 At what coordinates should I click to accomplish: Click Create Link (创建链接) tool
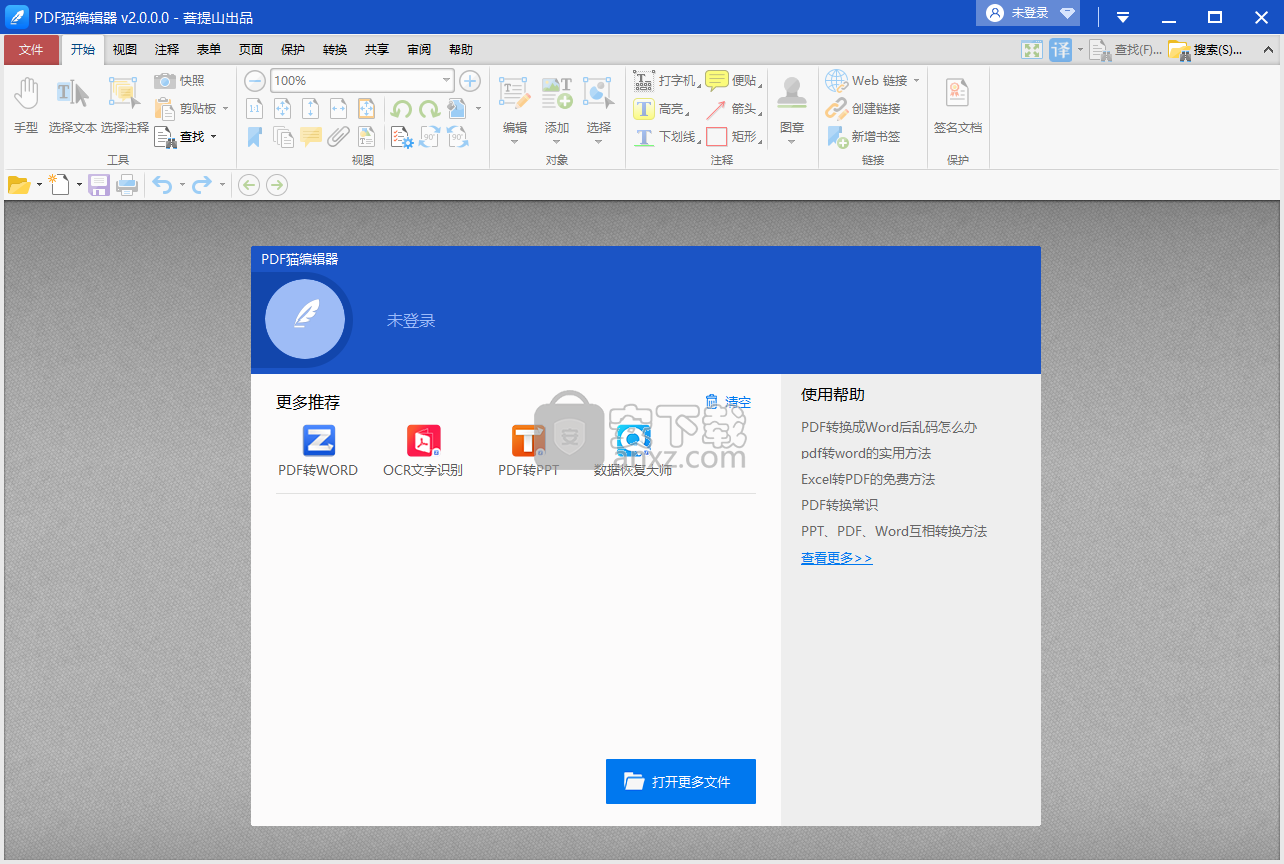863,109
